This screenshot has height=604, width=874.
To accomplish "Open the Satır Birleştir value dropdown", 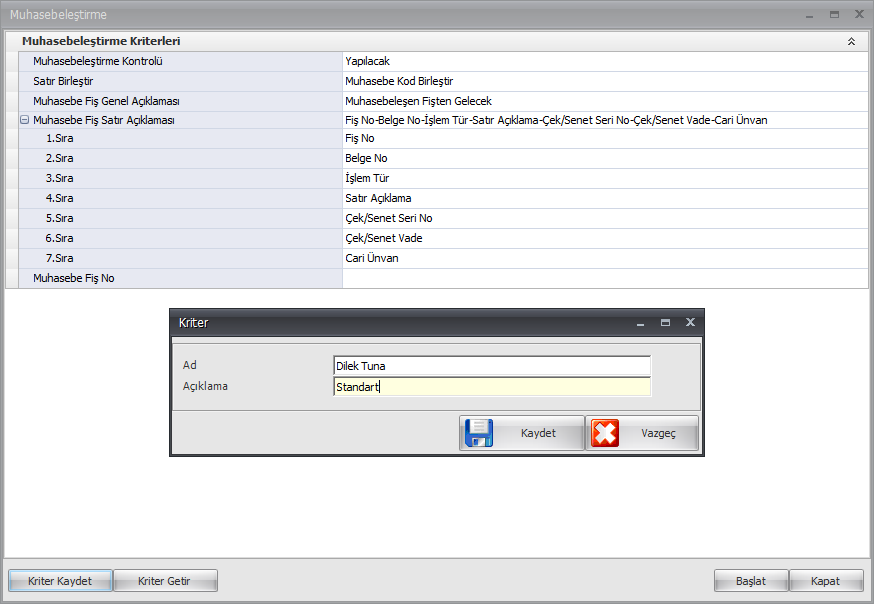I will 604,81.
